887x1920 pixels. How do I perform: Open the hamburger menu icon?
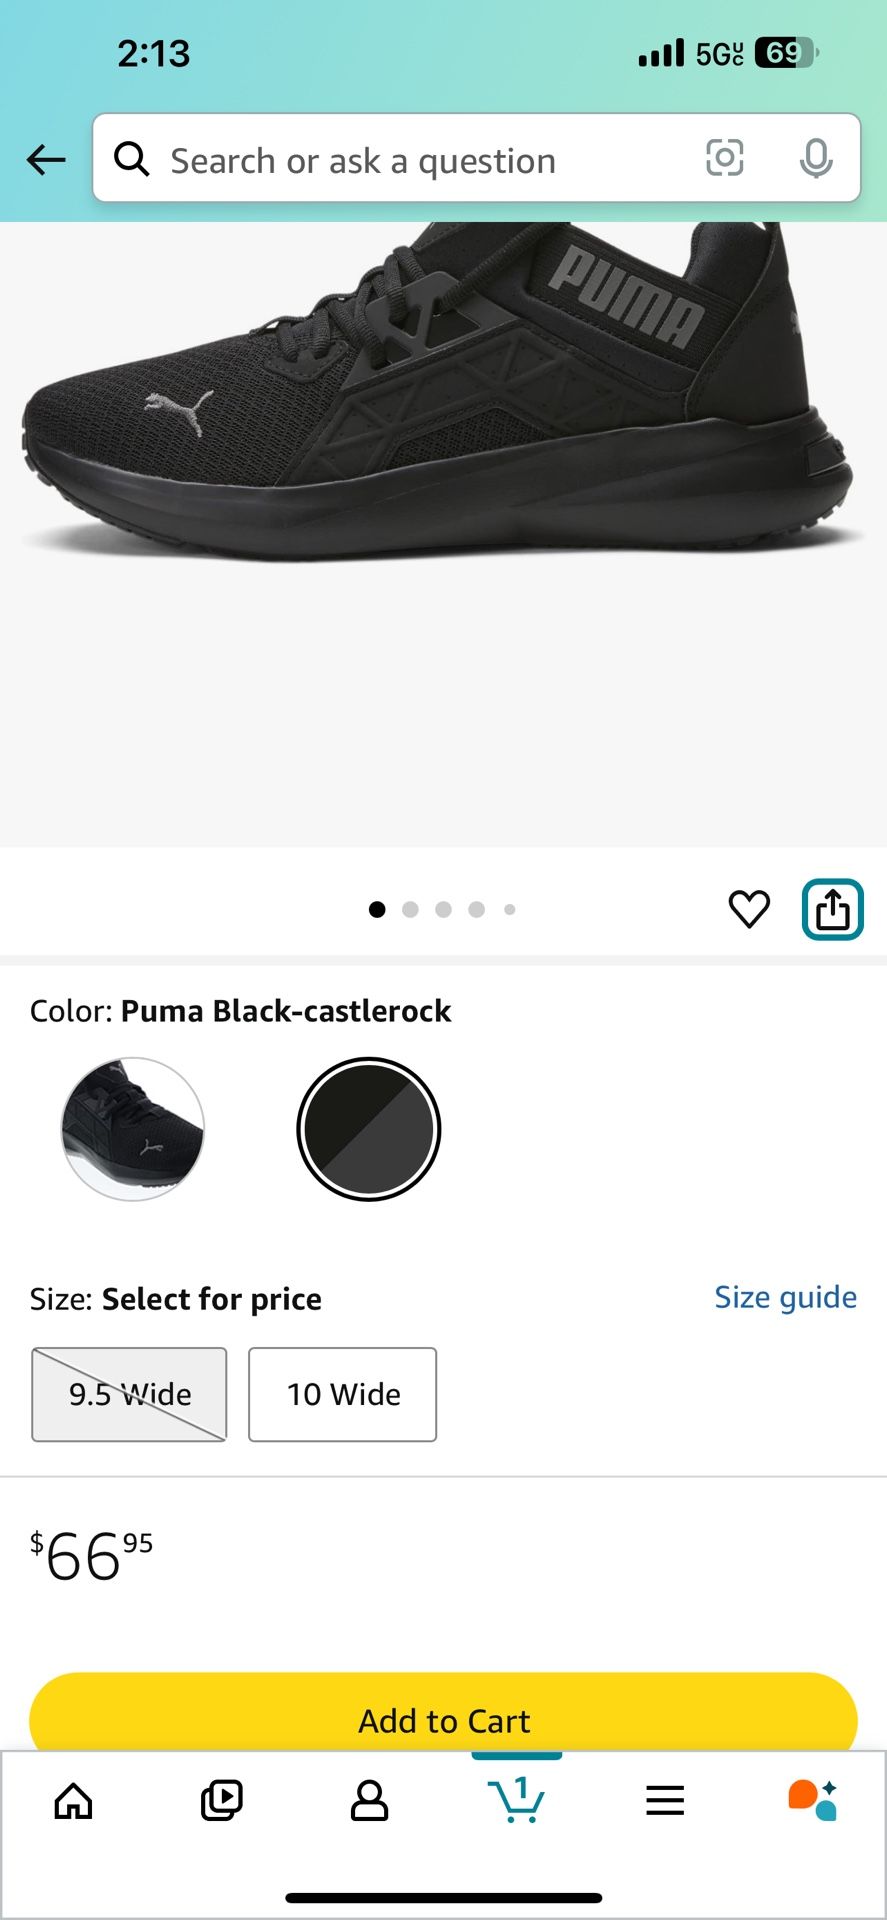point(665,1801)
